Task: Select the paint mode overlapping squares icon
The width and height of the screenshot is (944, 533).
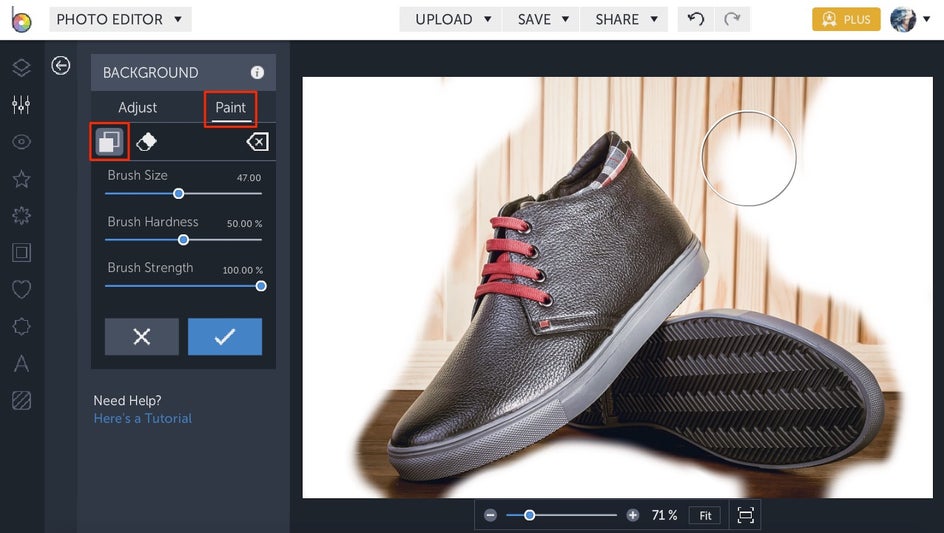Action: click(x=109, y=142)
